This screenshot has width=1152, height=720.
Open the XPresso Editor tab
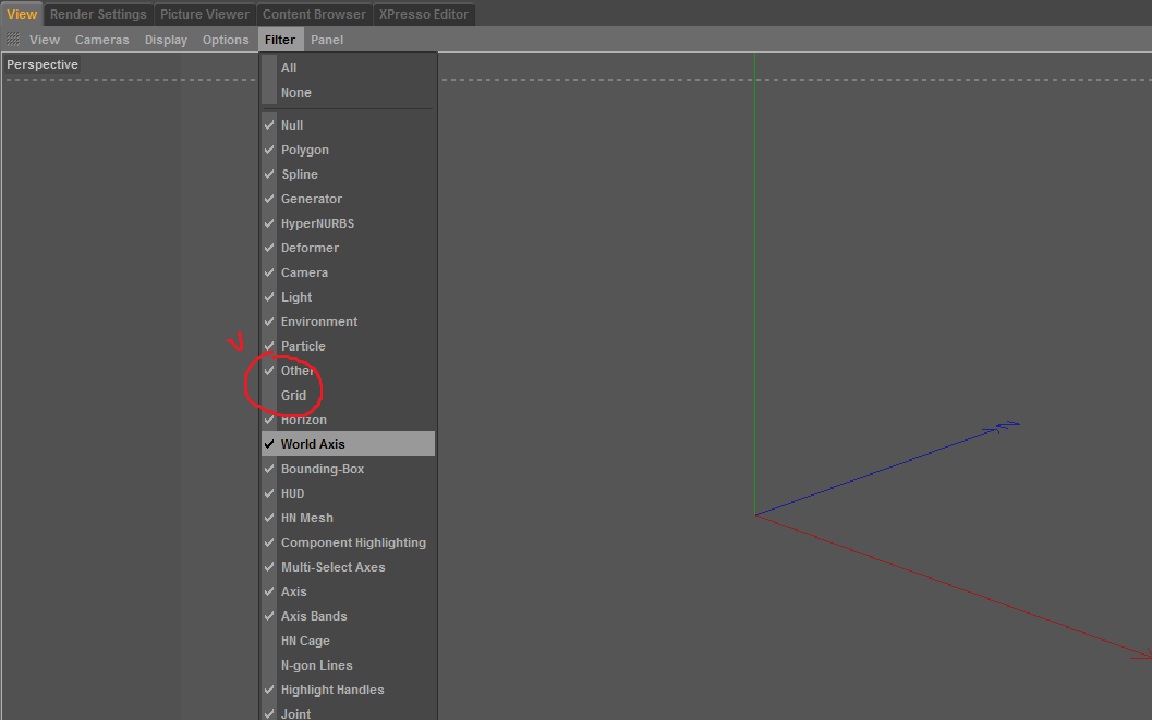(423, 14)
